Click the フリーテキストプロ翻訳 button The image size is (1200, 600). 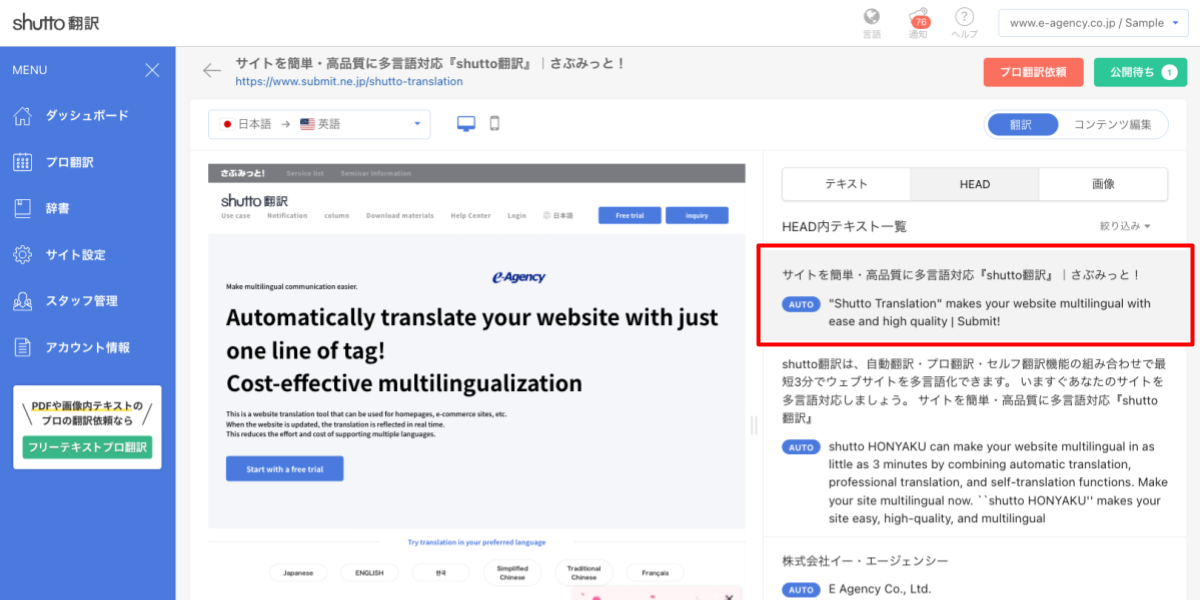[x=87, y=447]
